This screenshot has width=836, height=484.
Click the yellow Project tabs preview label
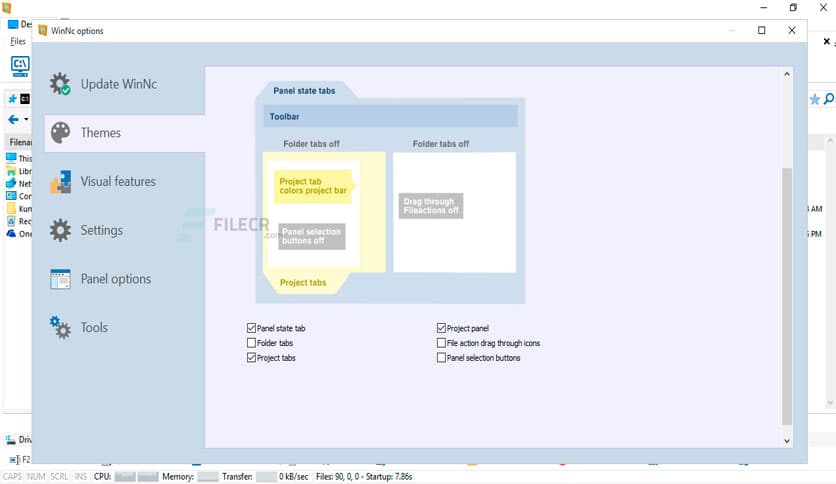[302, 283]
